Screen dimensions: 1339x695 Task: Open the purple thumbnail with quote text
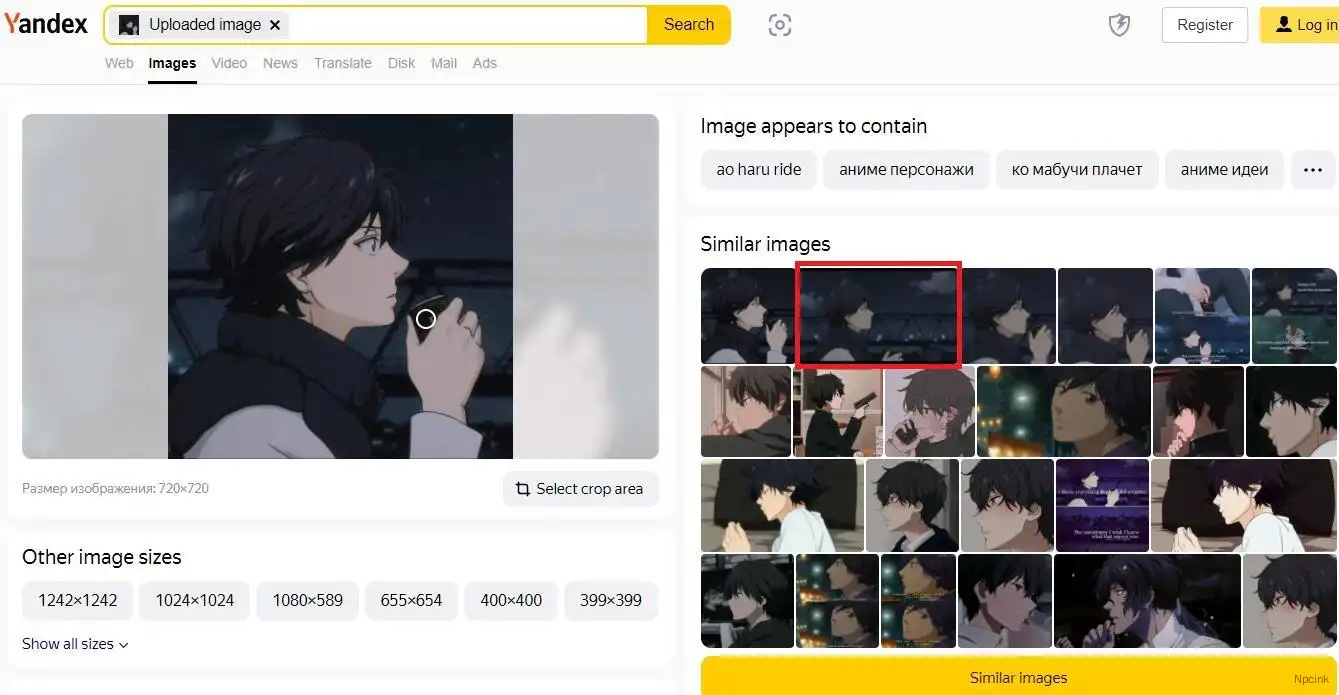tap(1103, 505)
